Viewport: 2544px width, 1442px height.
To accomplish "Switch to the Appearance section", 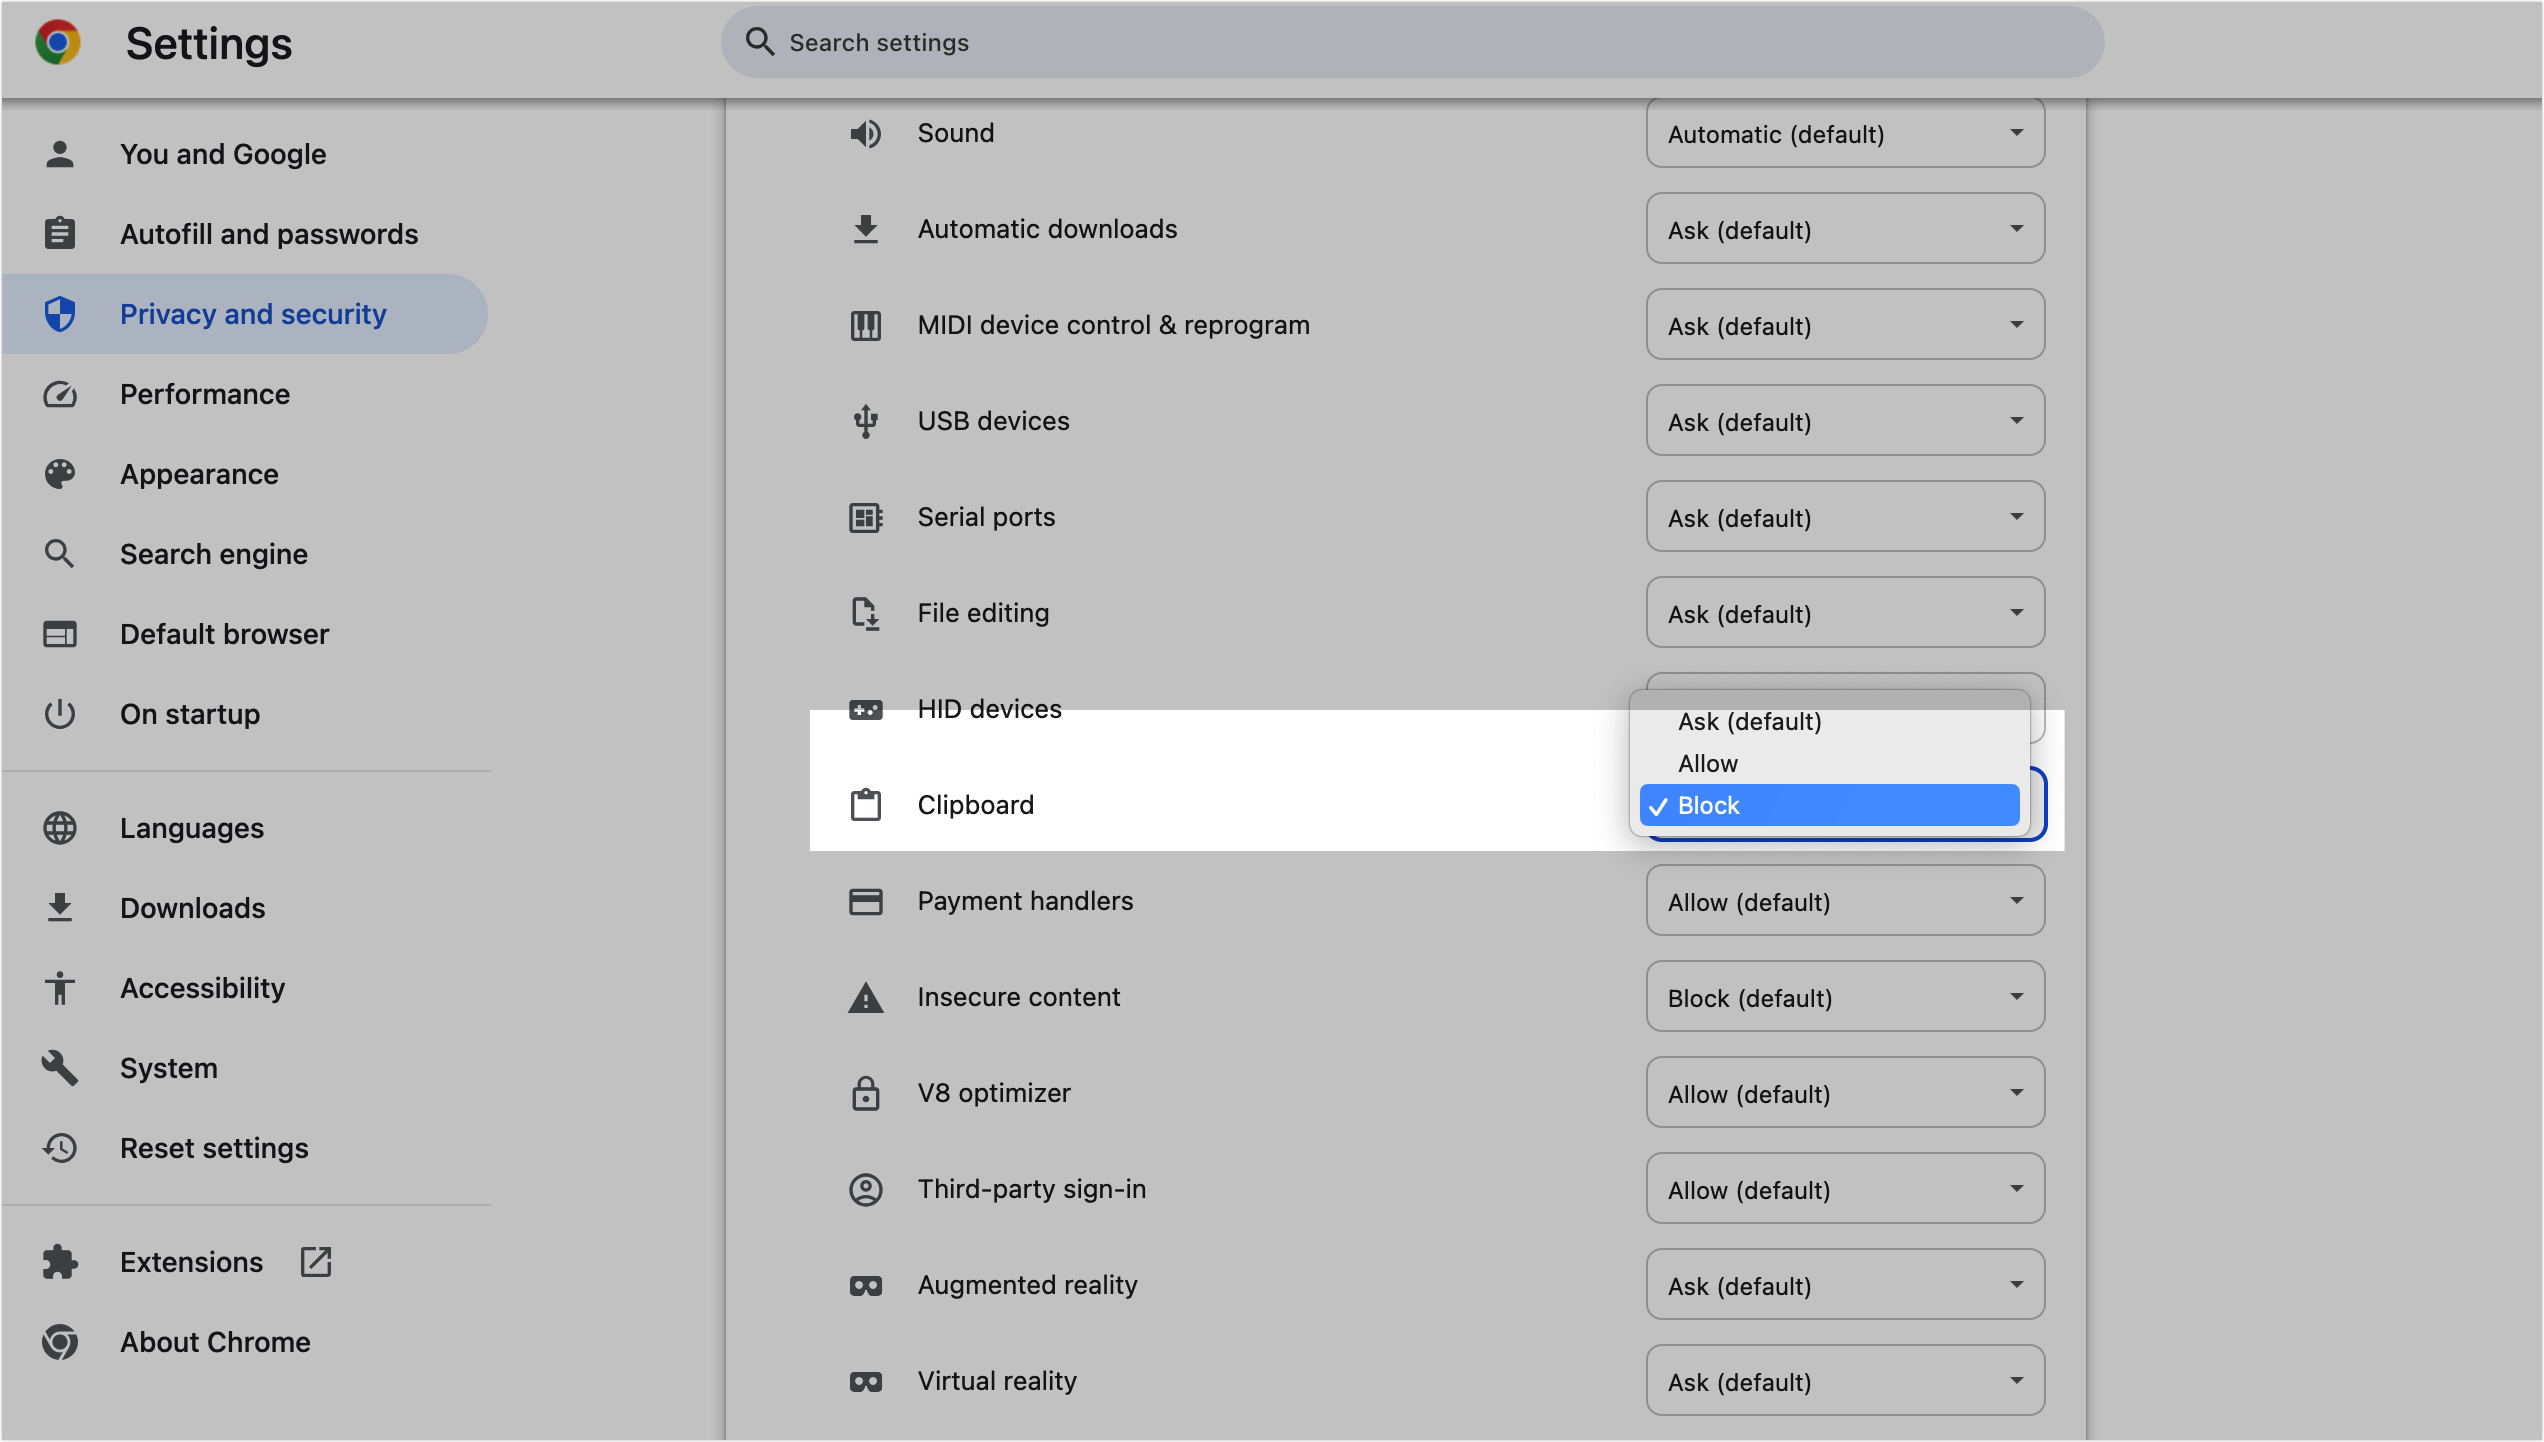I will [x=199, y=473].
